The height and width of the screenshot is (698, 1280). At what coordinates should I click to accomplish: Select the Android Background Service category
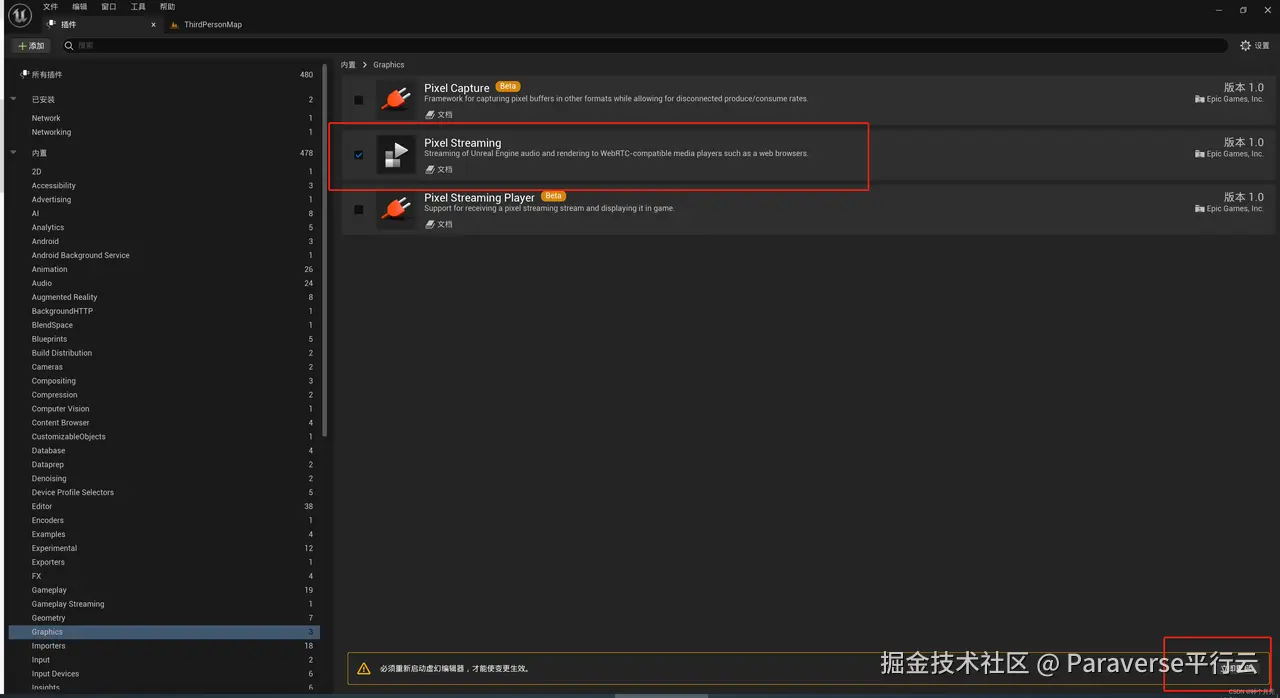pyautogui.click(x=165, y=255)
